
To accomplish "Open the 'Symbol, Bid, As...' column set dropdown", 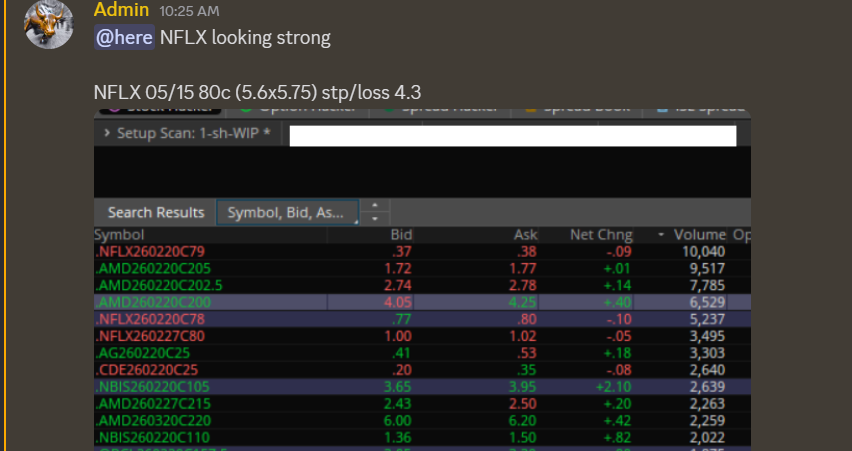I will click(287, 212).
